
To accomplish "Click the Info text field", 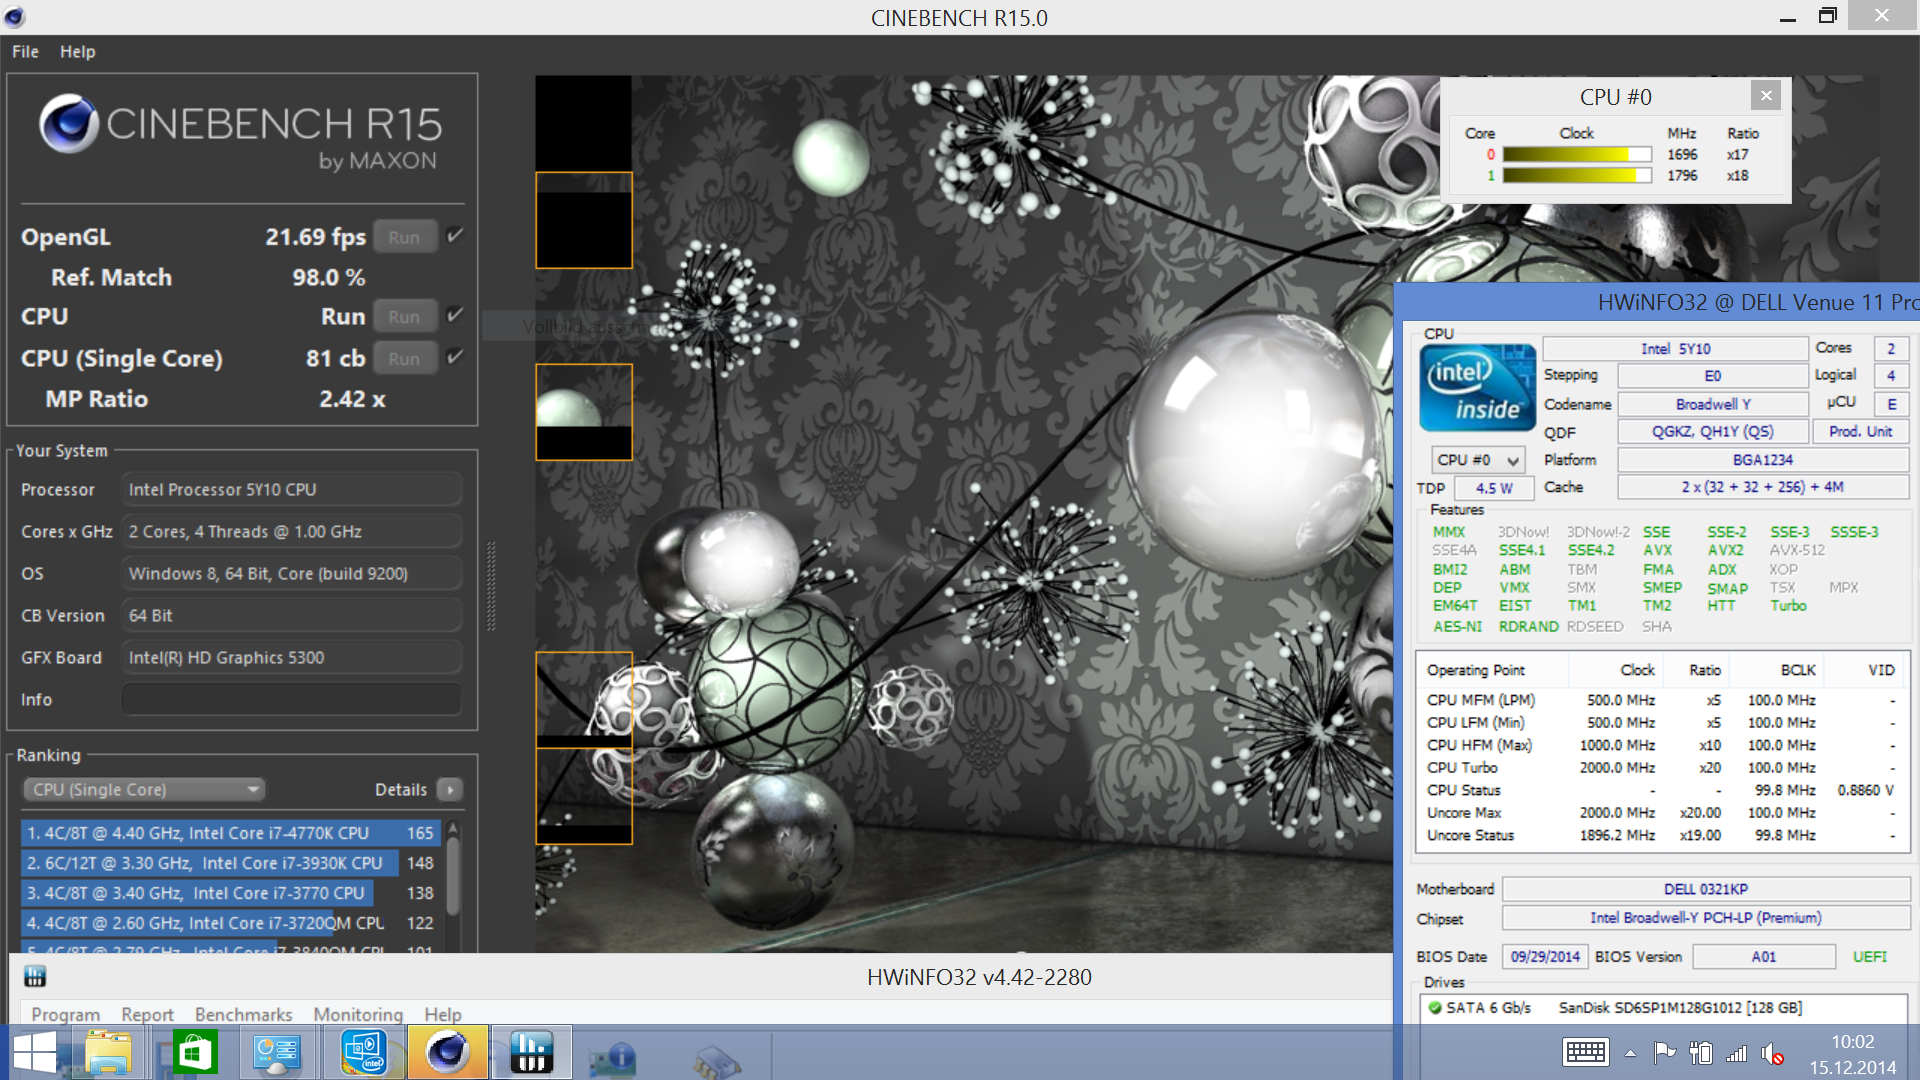I will [x=291, y=699].
